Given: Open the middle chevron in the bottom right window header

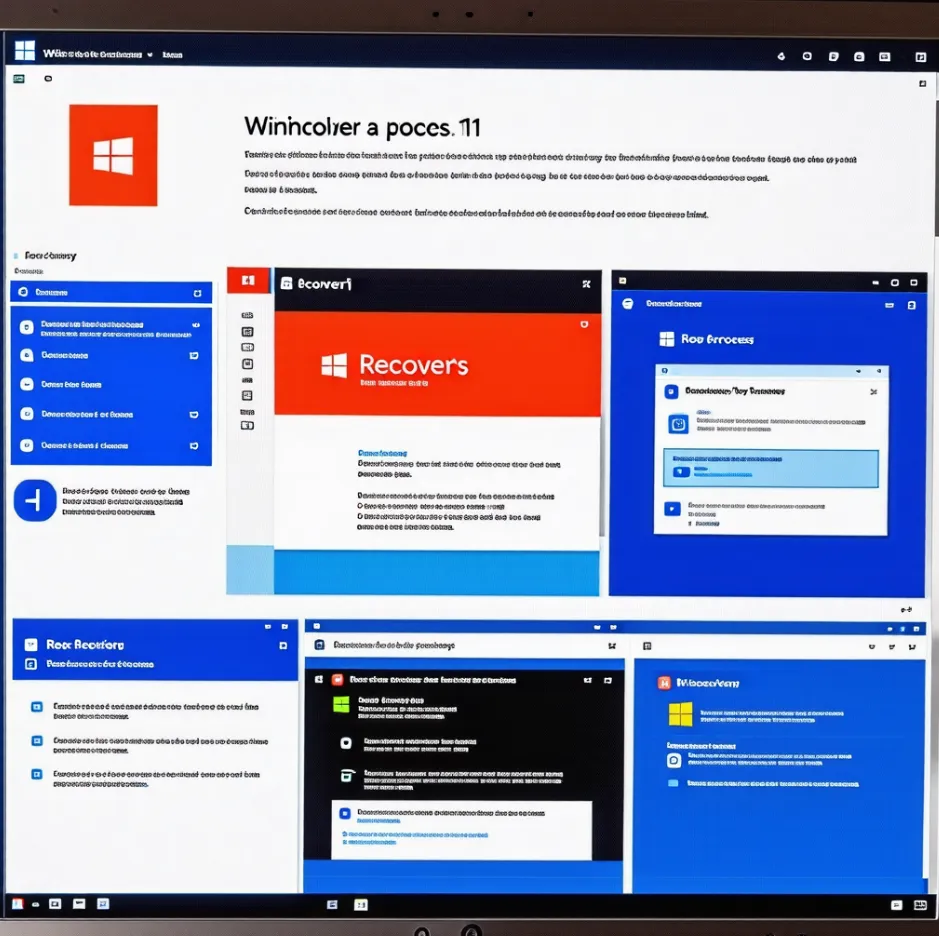Looking at the screenshot, I should tap(892, 647).
